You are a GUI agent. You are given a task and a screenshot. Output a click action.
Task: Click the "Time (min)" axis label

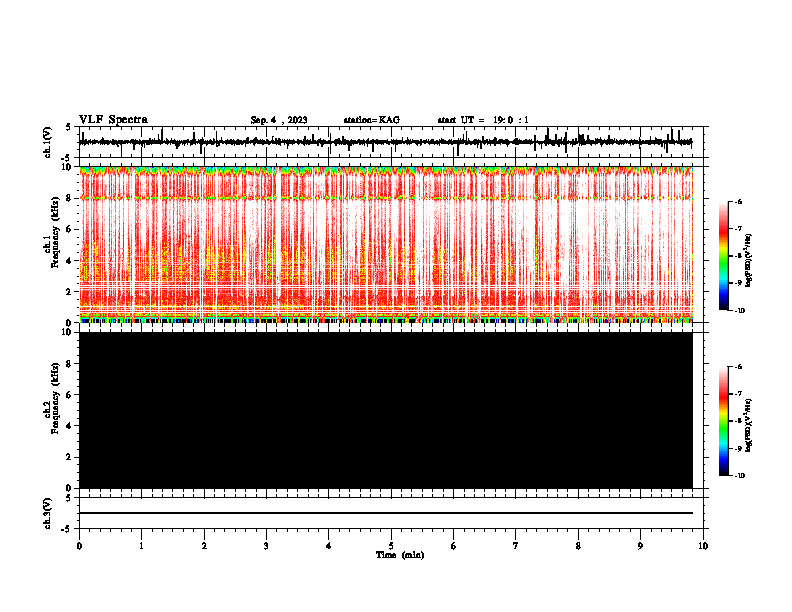point(400,555)
